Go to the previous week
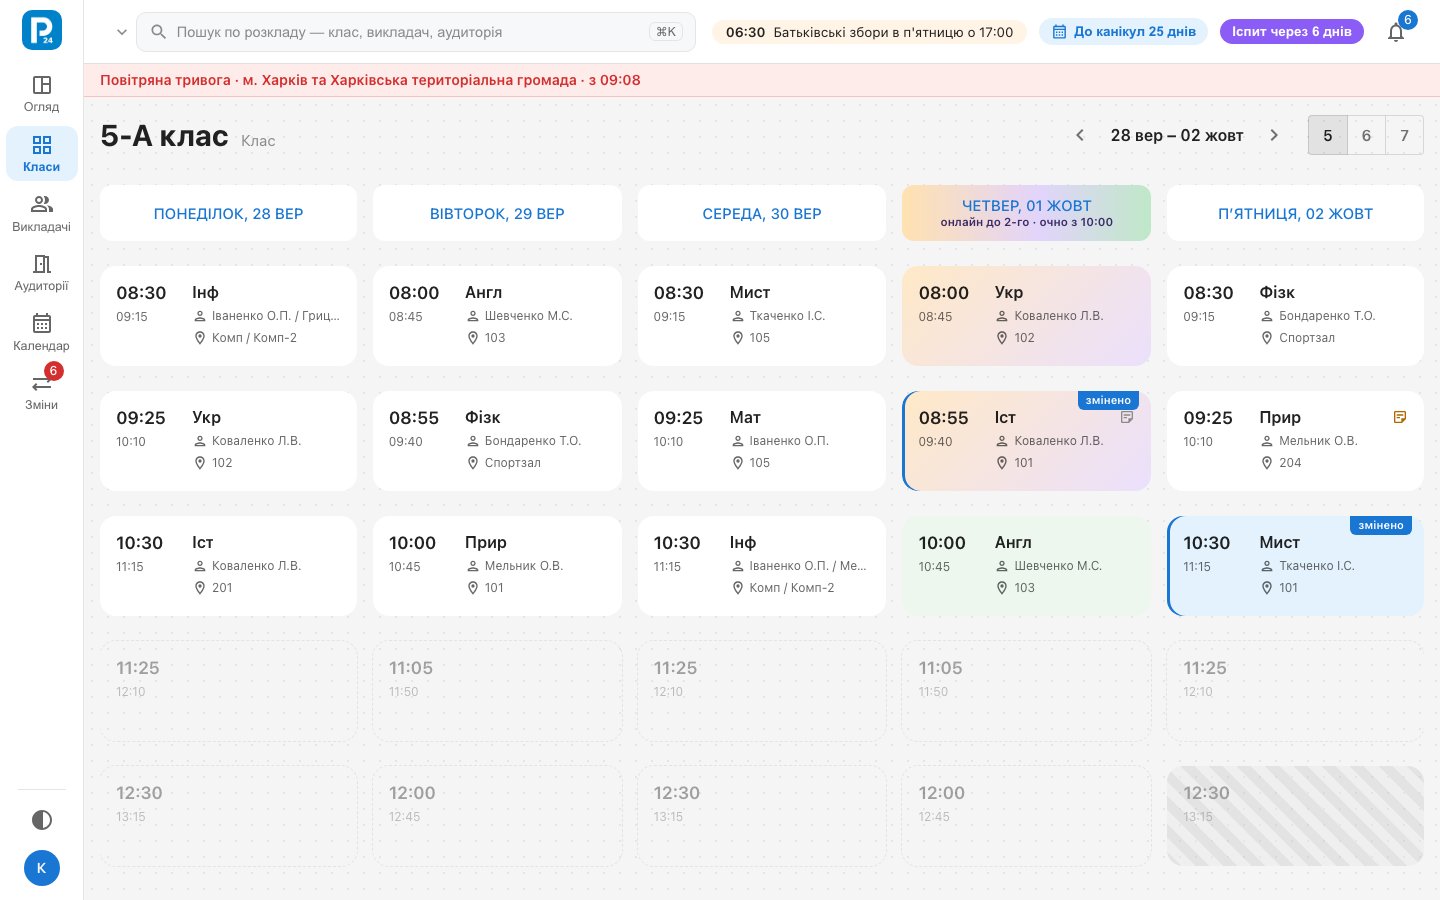 [x=1080, y=135]
